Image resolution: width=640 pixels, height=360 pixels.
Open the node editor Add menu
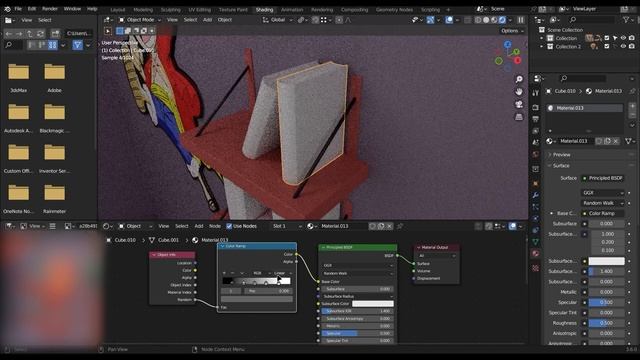[x=199, y=226]
